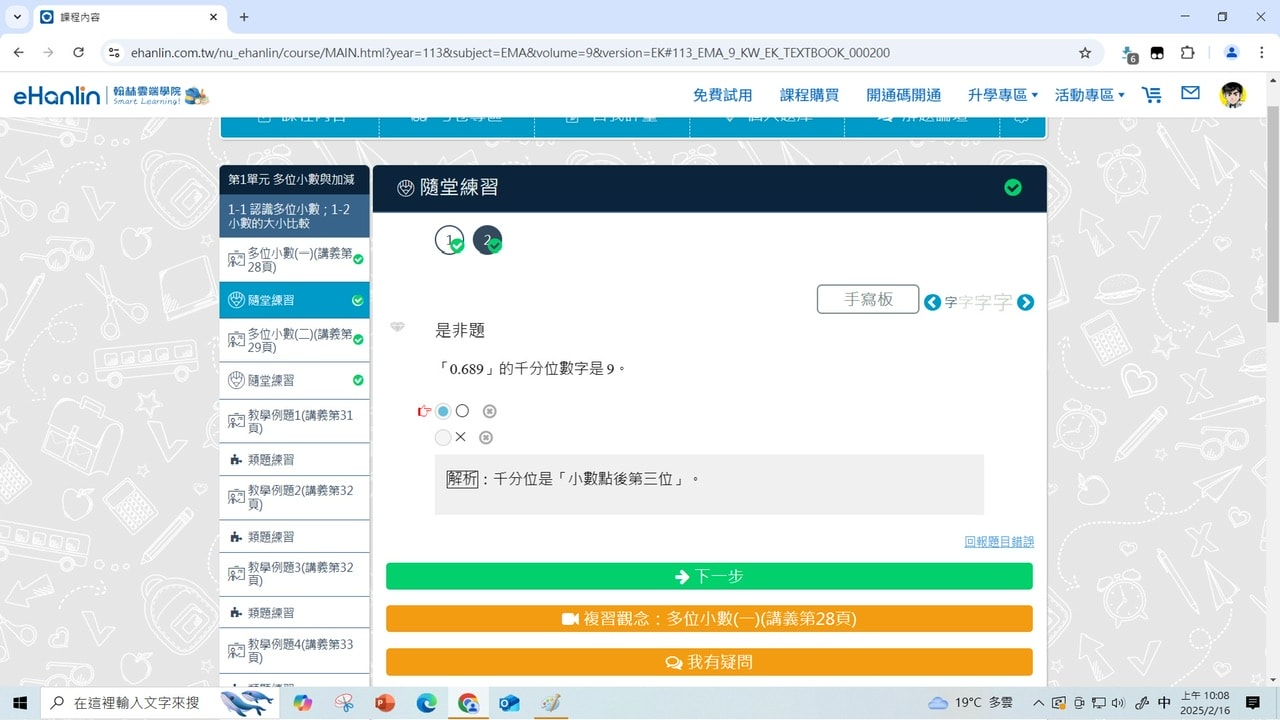The image size is (1280, 720).
Task: Click the browser address bar URL
Action: 510,52
